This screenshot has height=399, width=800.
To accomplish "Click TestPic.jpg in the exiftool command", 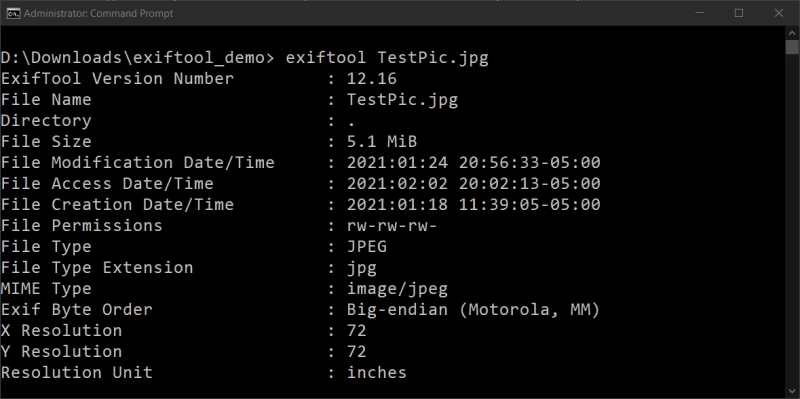I will point(433,58).
